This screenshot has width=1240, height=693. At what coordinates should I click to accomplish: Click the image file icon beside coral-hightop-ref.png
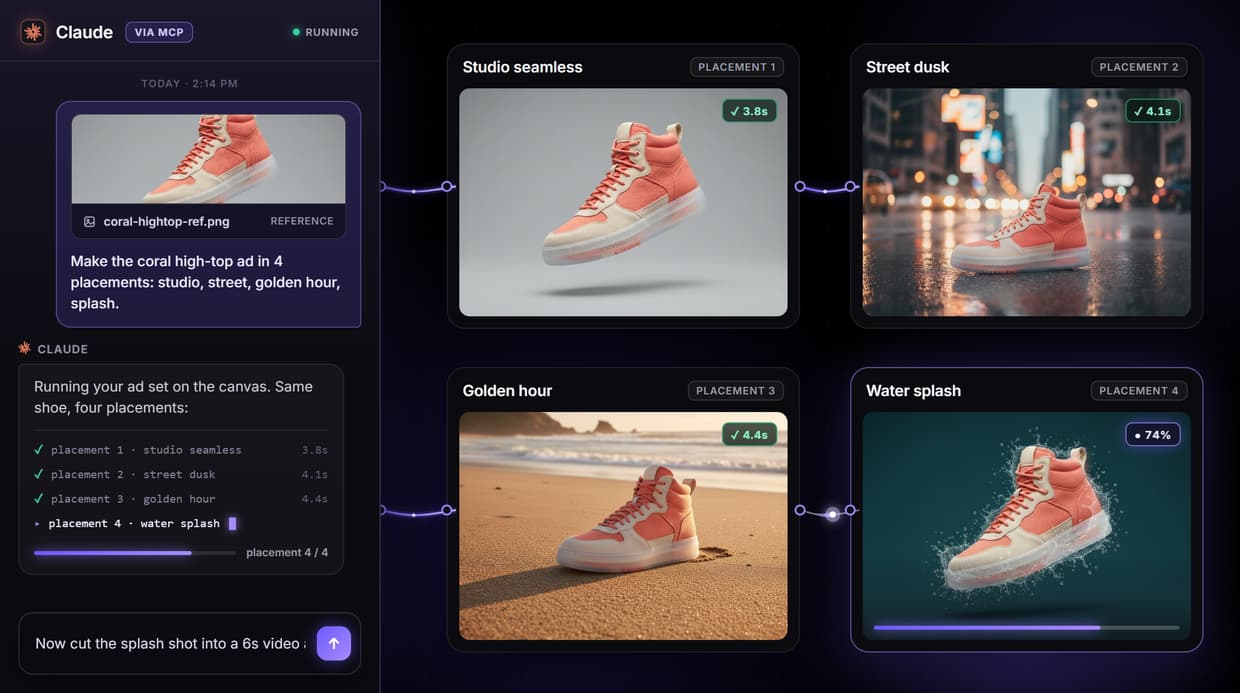[89, 221]
